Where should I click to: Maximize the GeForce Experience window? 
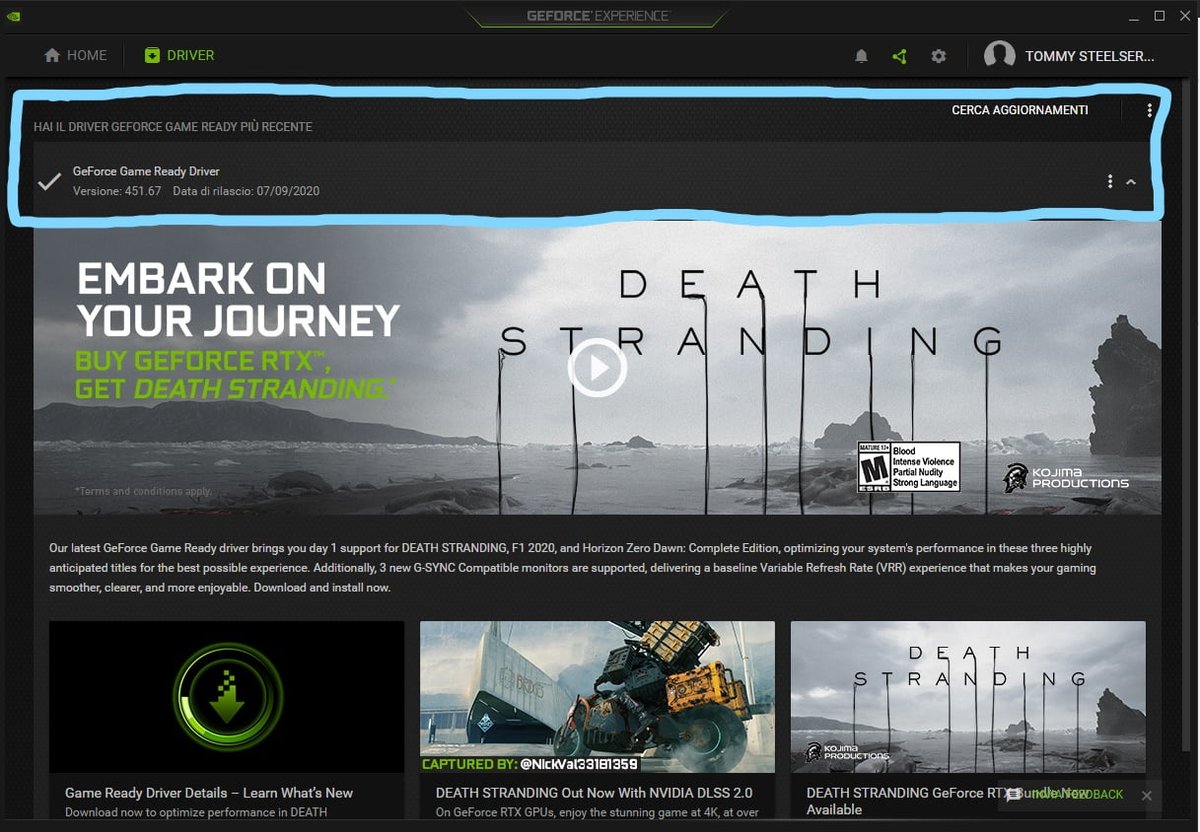tap(1159, 16)
